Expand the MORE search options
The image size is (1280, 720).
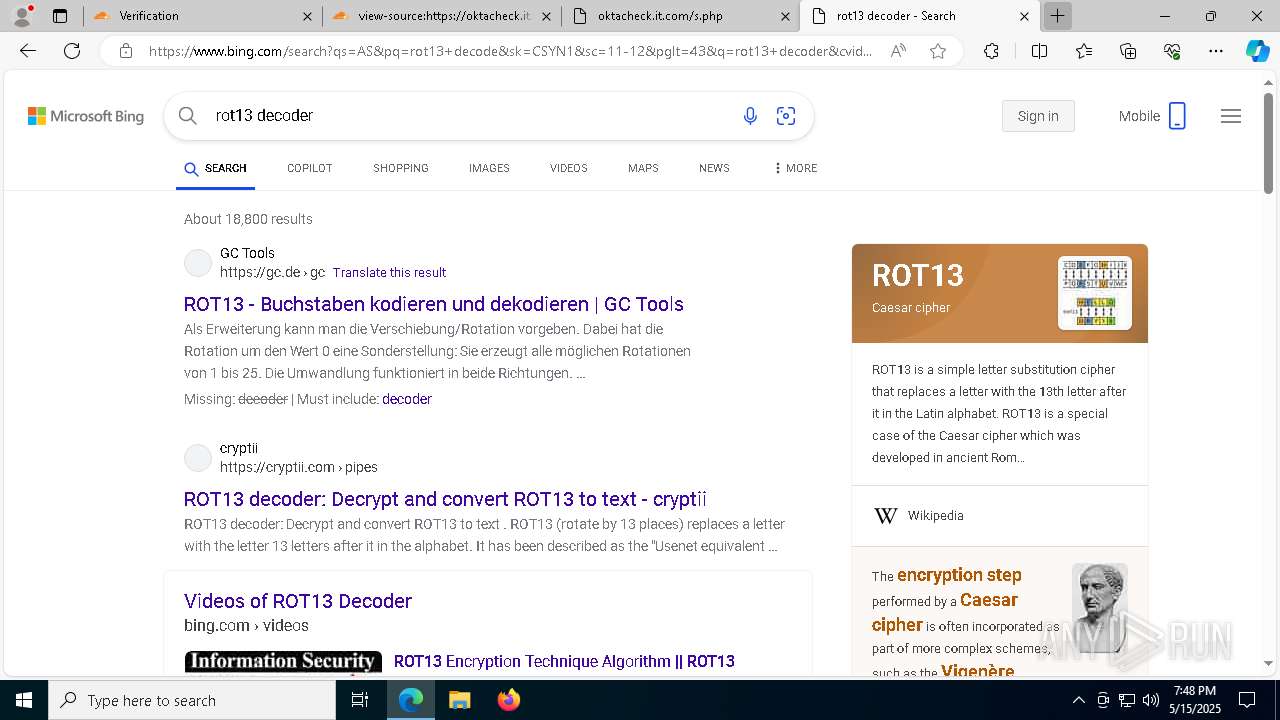click(x=795, y=168)
